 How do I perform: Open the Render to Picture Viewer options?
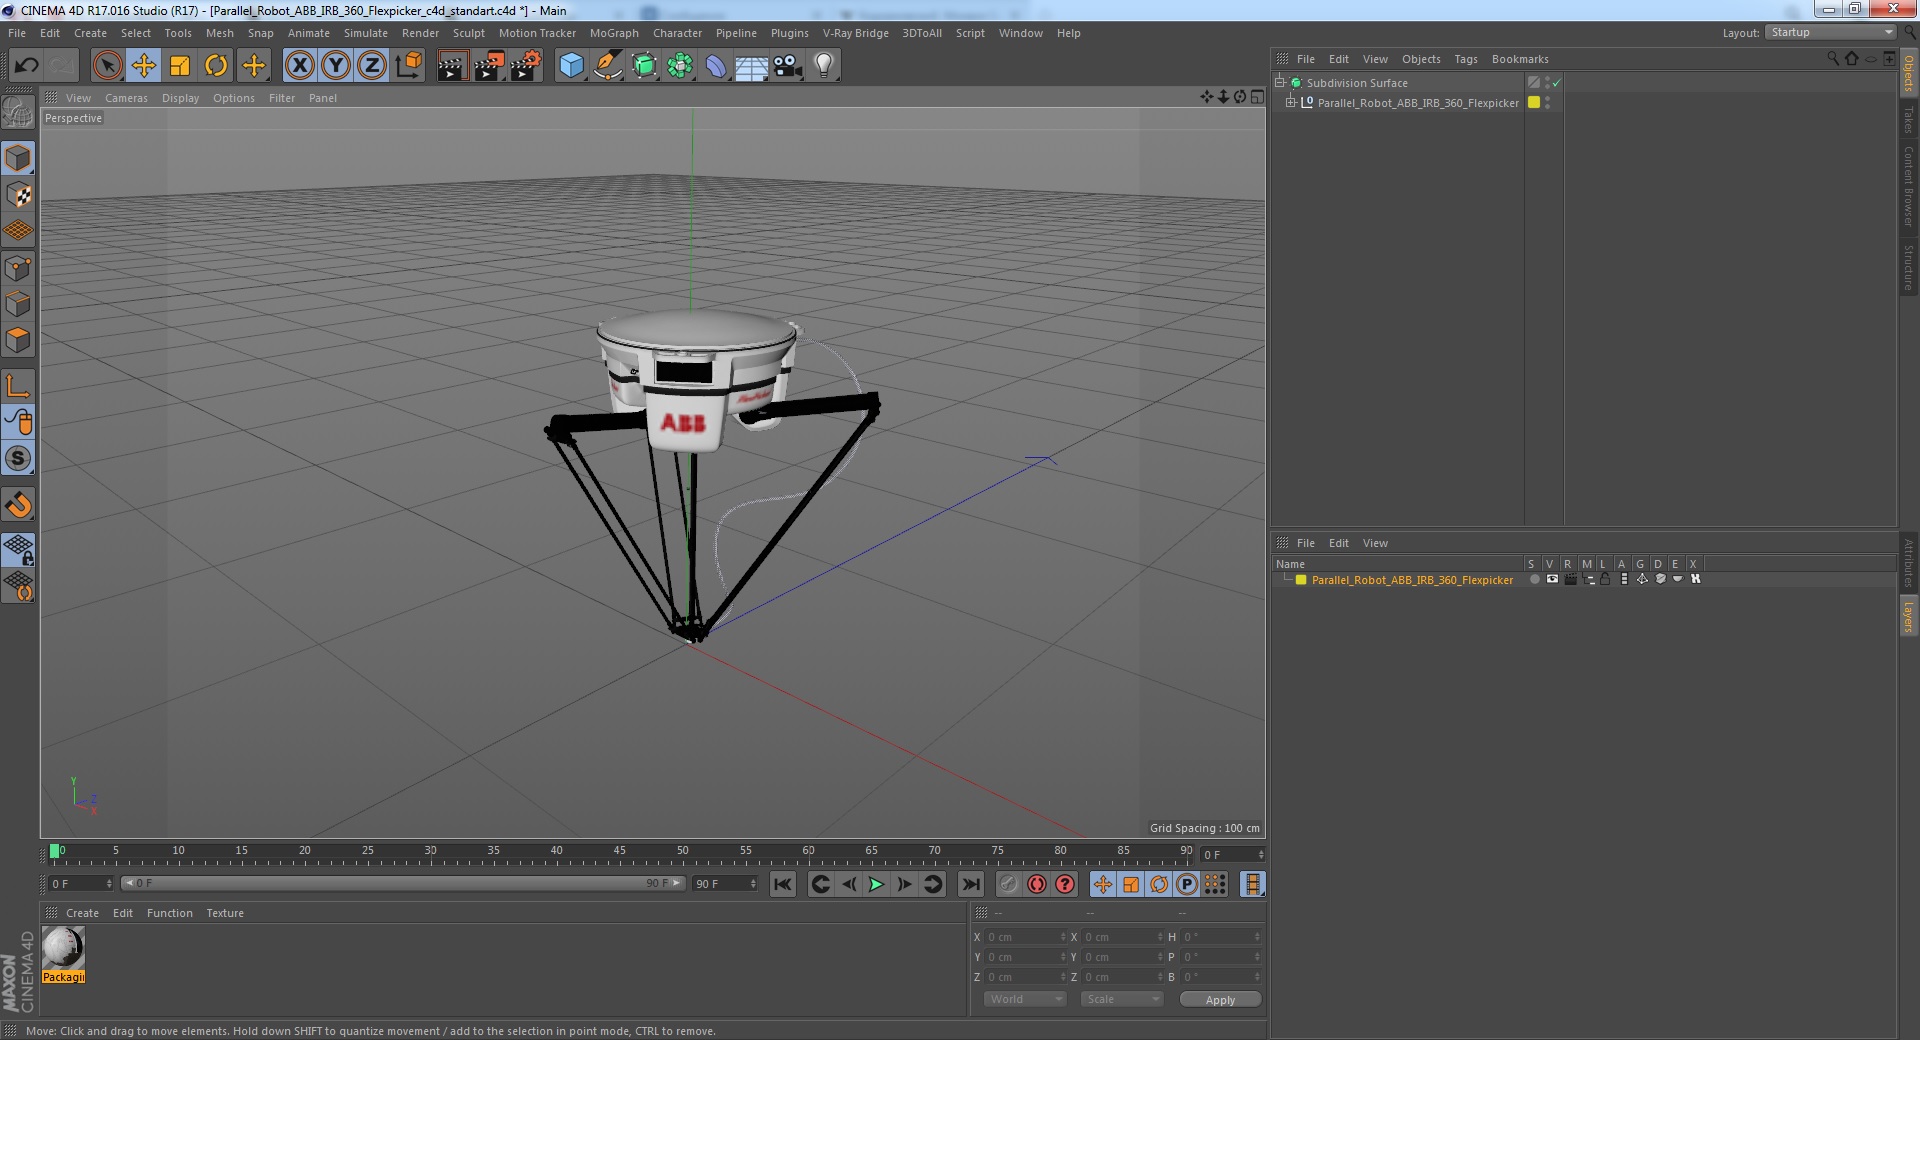tap(489, 66)
